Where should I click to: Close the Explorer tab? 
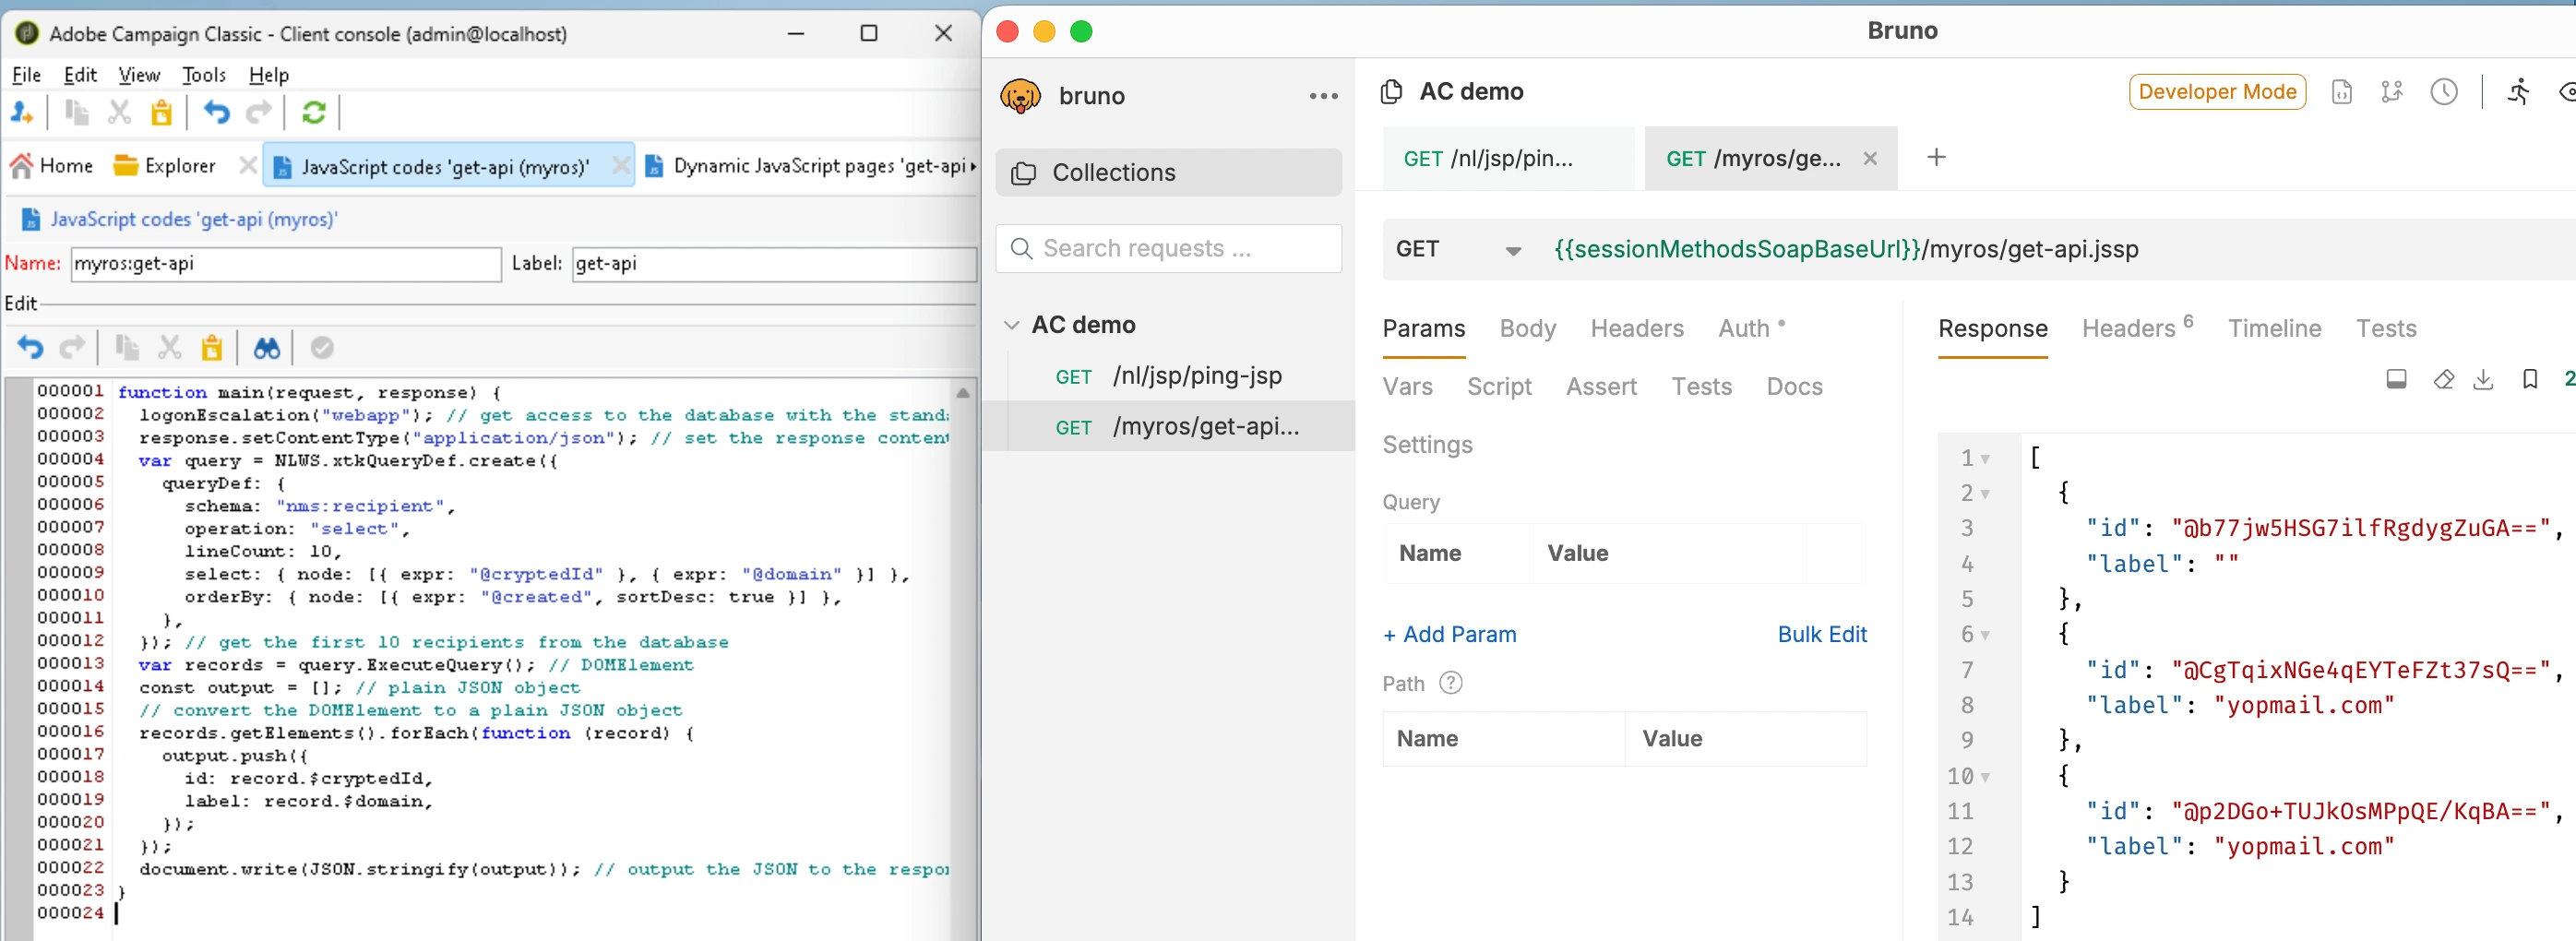(247, 166)
